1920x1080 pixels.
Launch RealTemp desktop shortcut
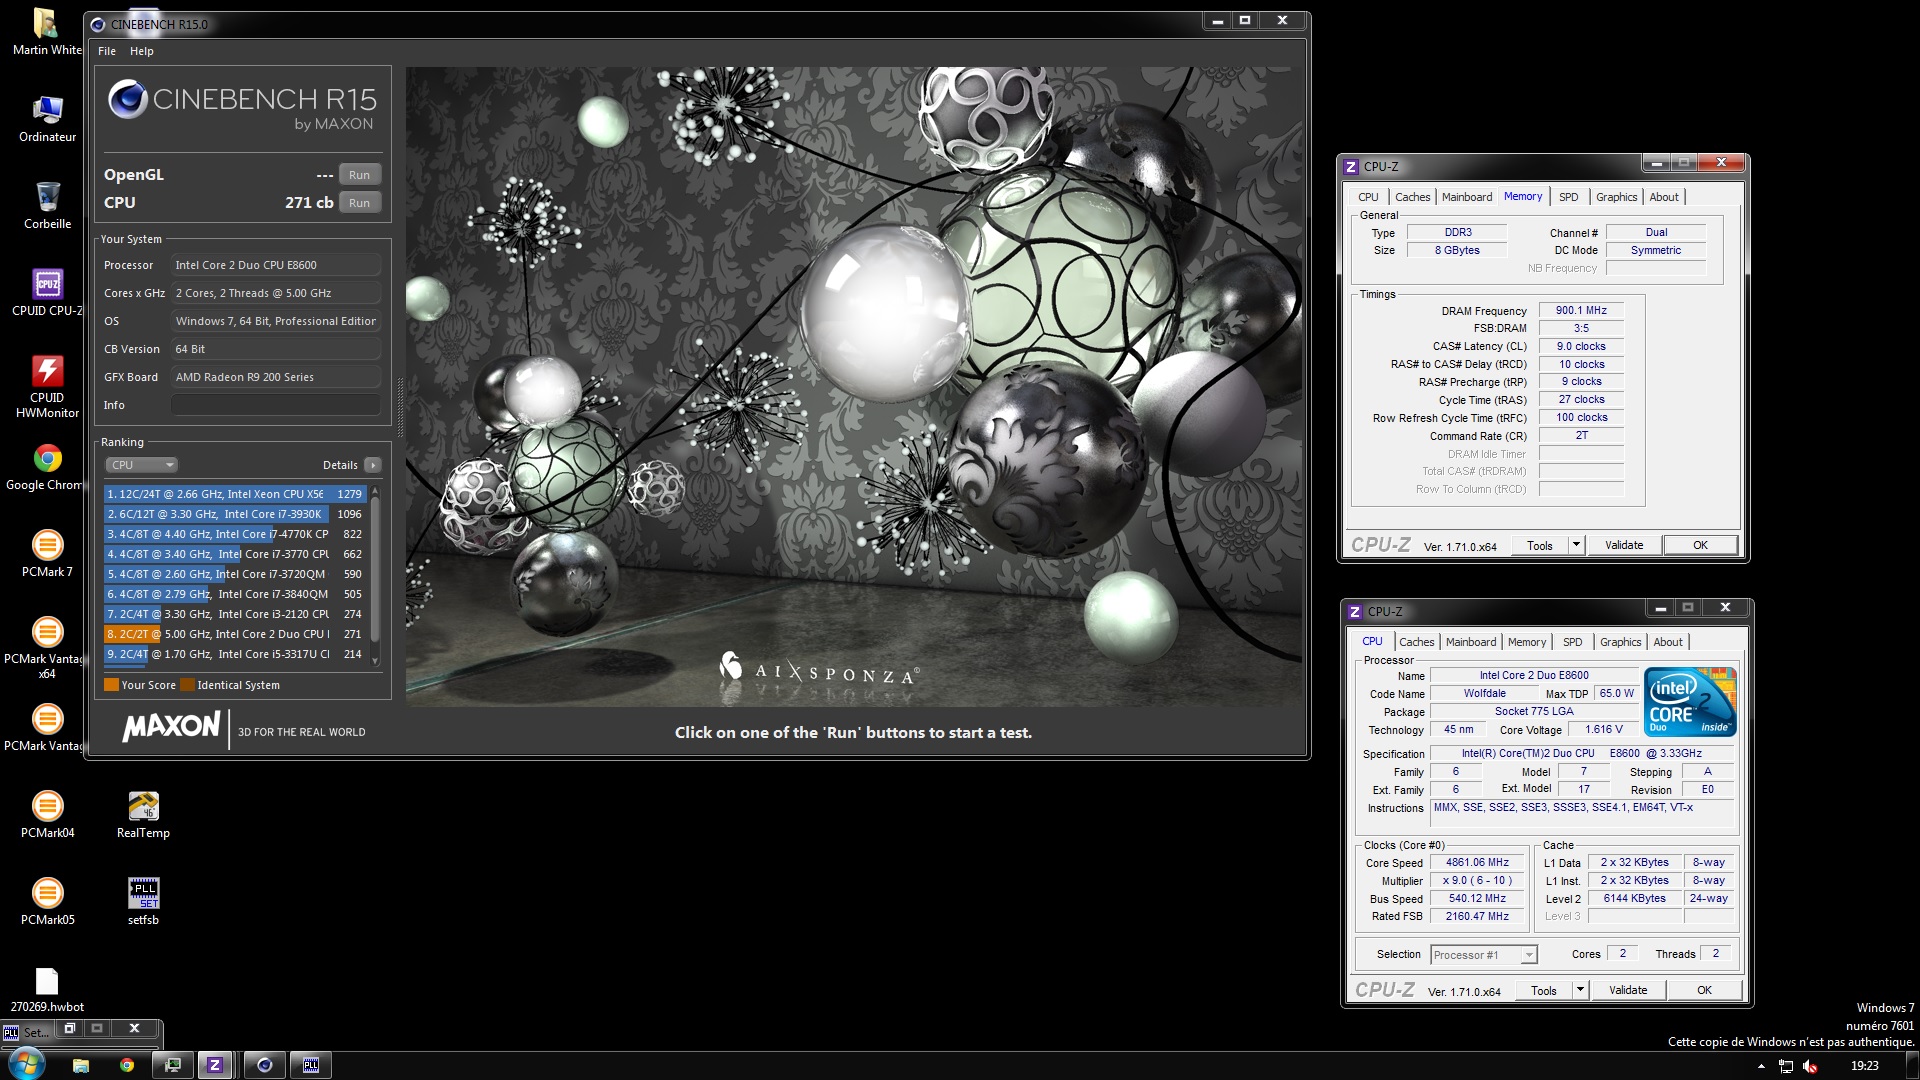coord(143,815)
